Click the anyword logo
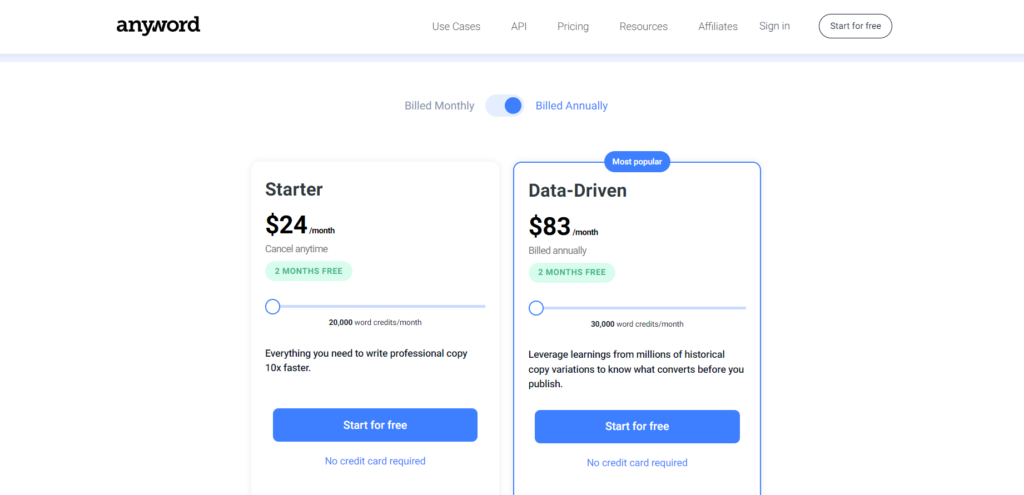 [158, 25]
